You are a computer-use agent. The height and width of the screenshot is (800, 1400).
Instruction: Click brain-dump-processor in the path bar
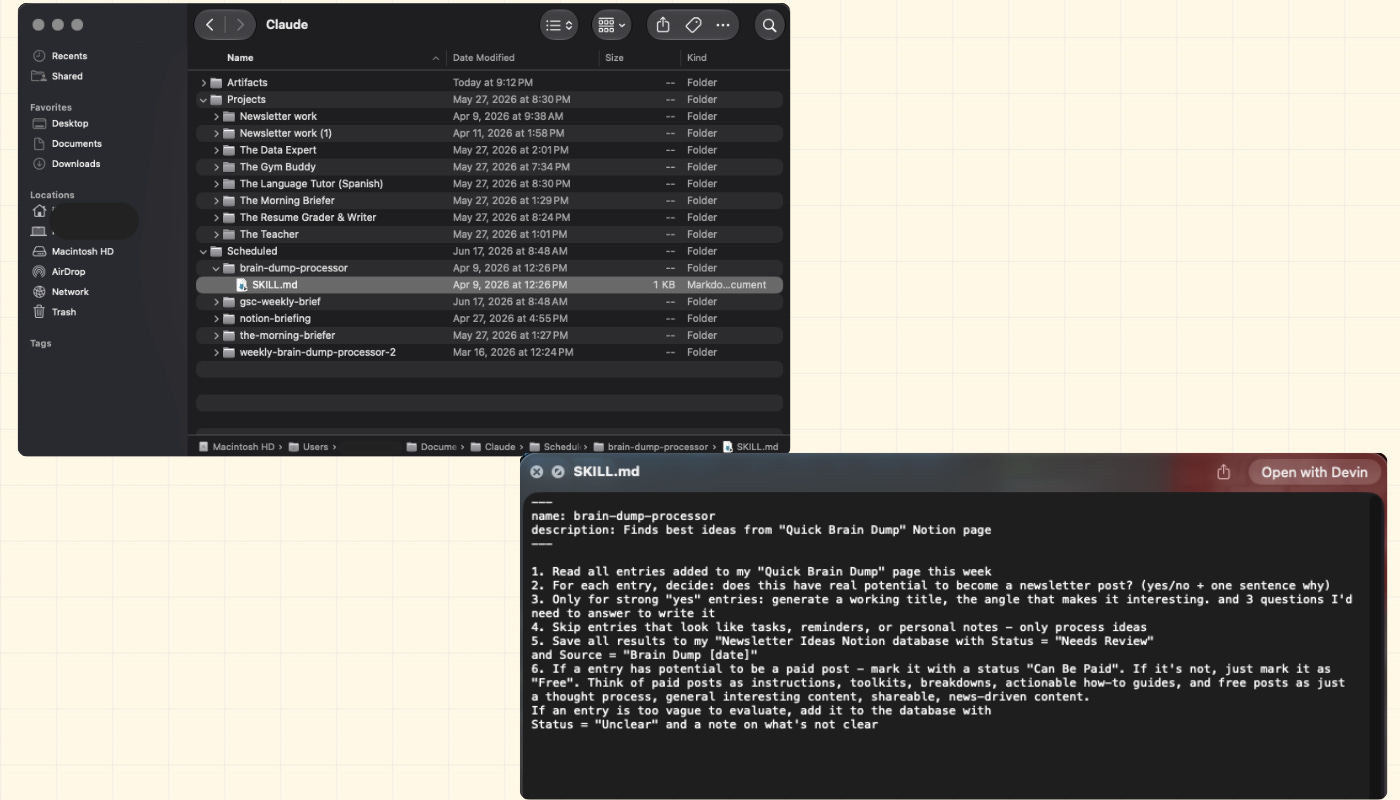click(651, 447)
